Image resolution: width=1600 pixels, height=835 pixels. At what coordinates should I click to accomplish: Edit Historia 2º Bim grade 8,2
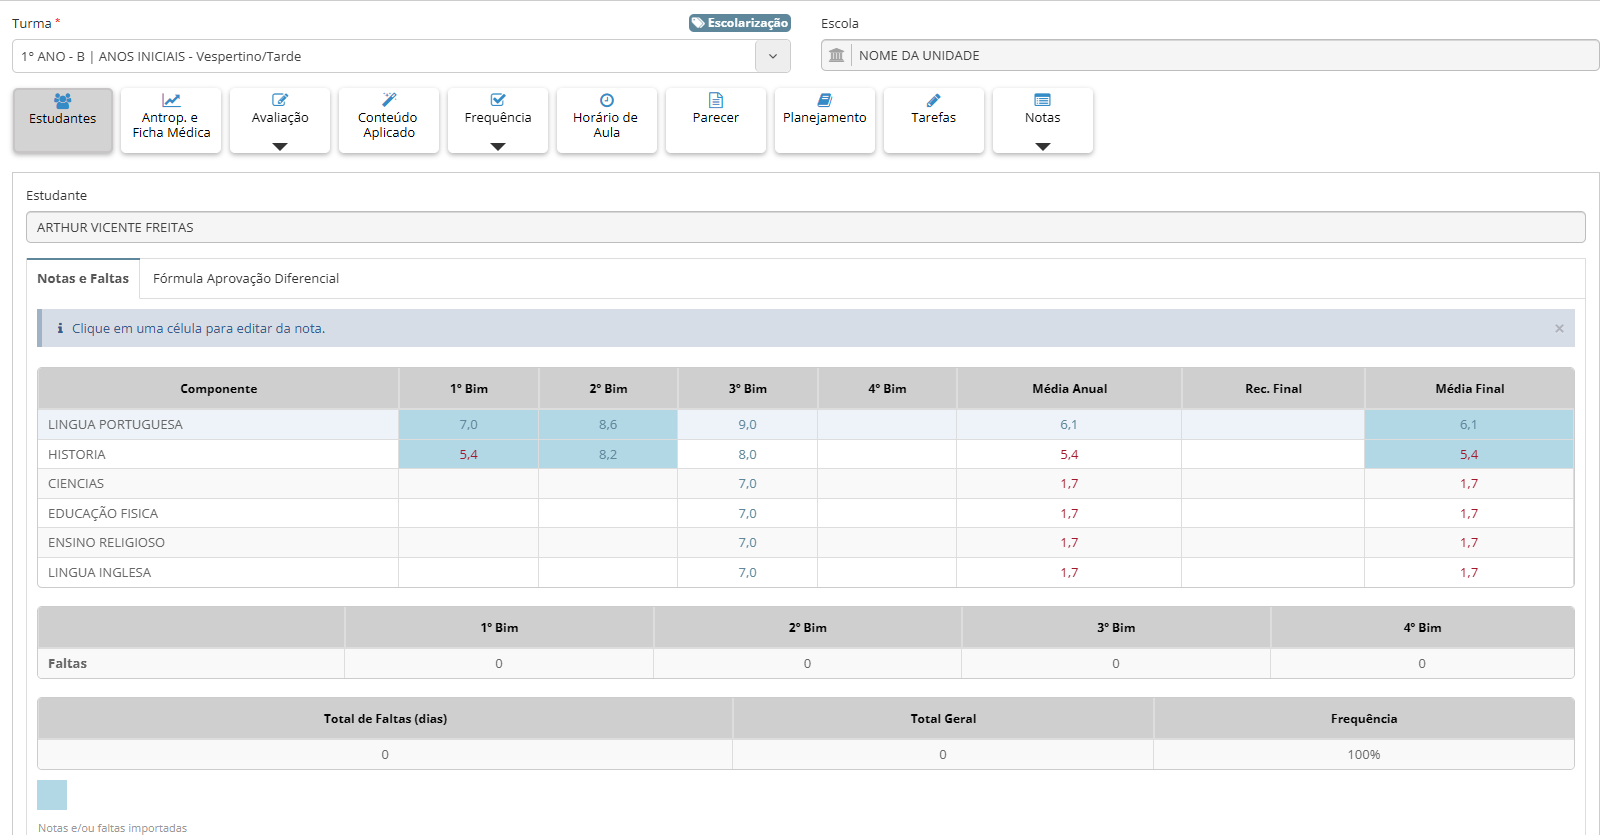click(x=608, y=454)
